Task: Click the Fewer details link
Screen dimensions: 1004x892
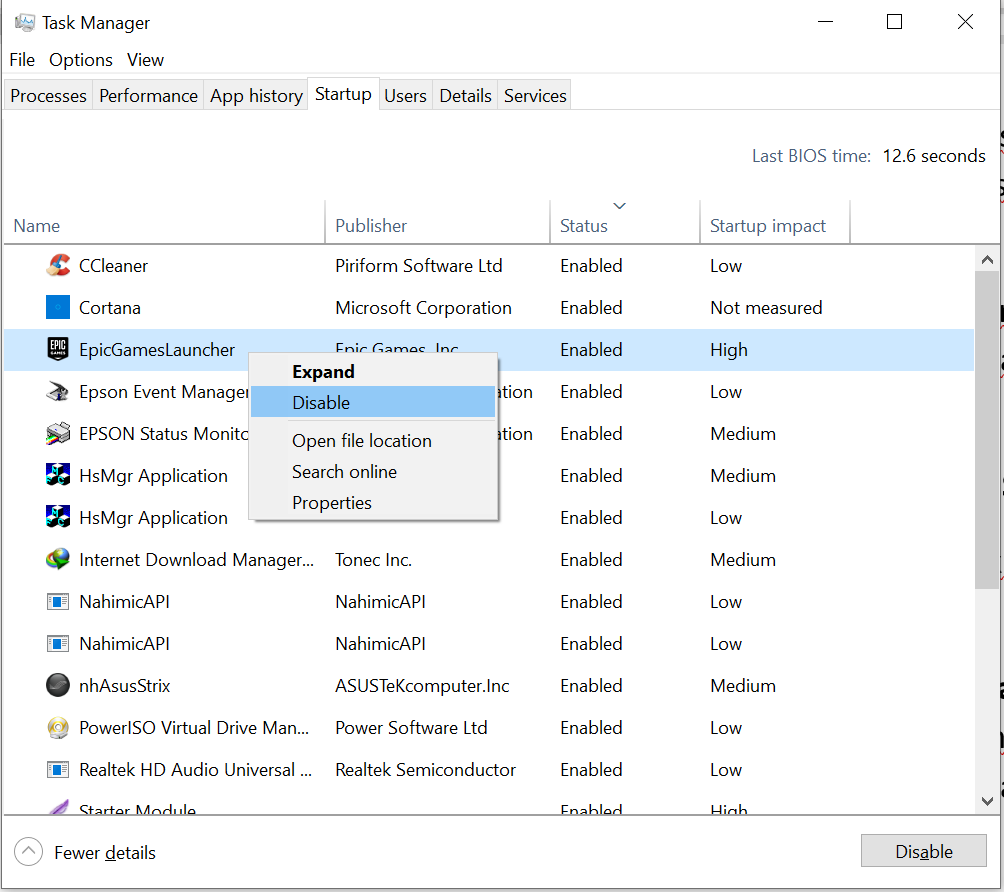Action: click(105, 852)
